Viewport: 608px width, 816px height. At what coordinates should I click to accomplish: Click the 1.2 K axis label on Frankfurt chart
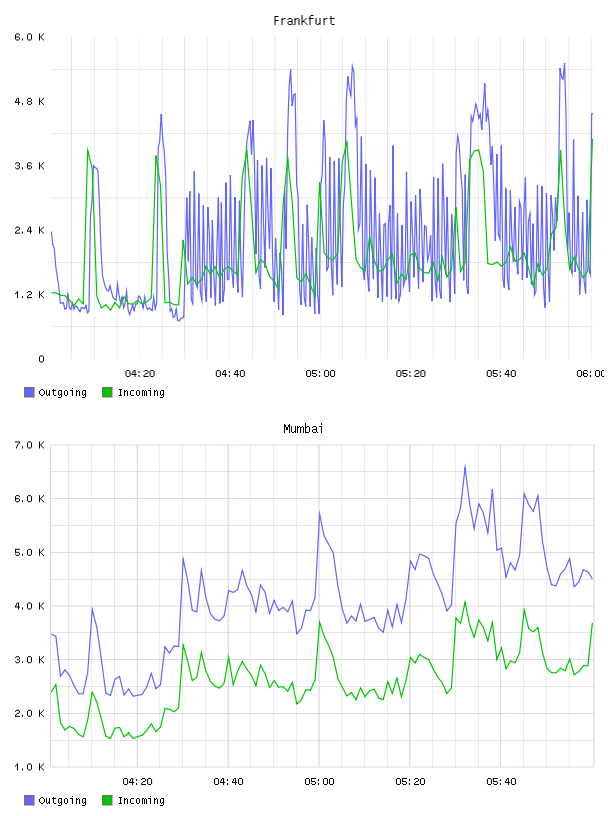tap(30, 295)
